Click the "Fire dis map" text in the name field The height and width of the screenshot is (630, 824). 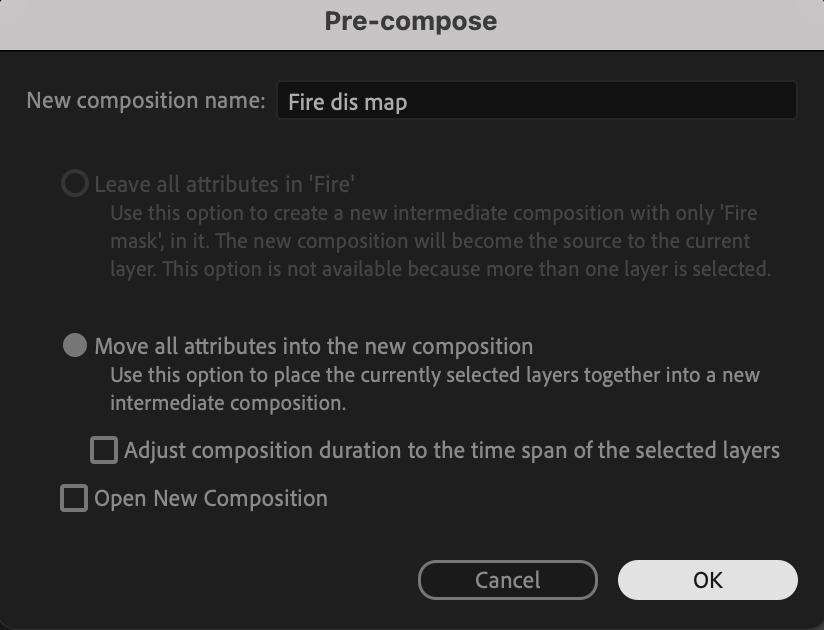click(347, 102)
